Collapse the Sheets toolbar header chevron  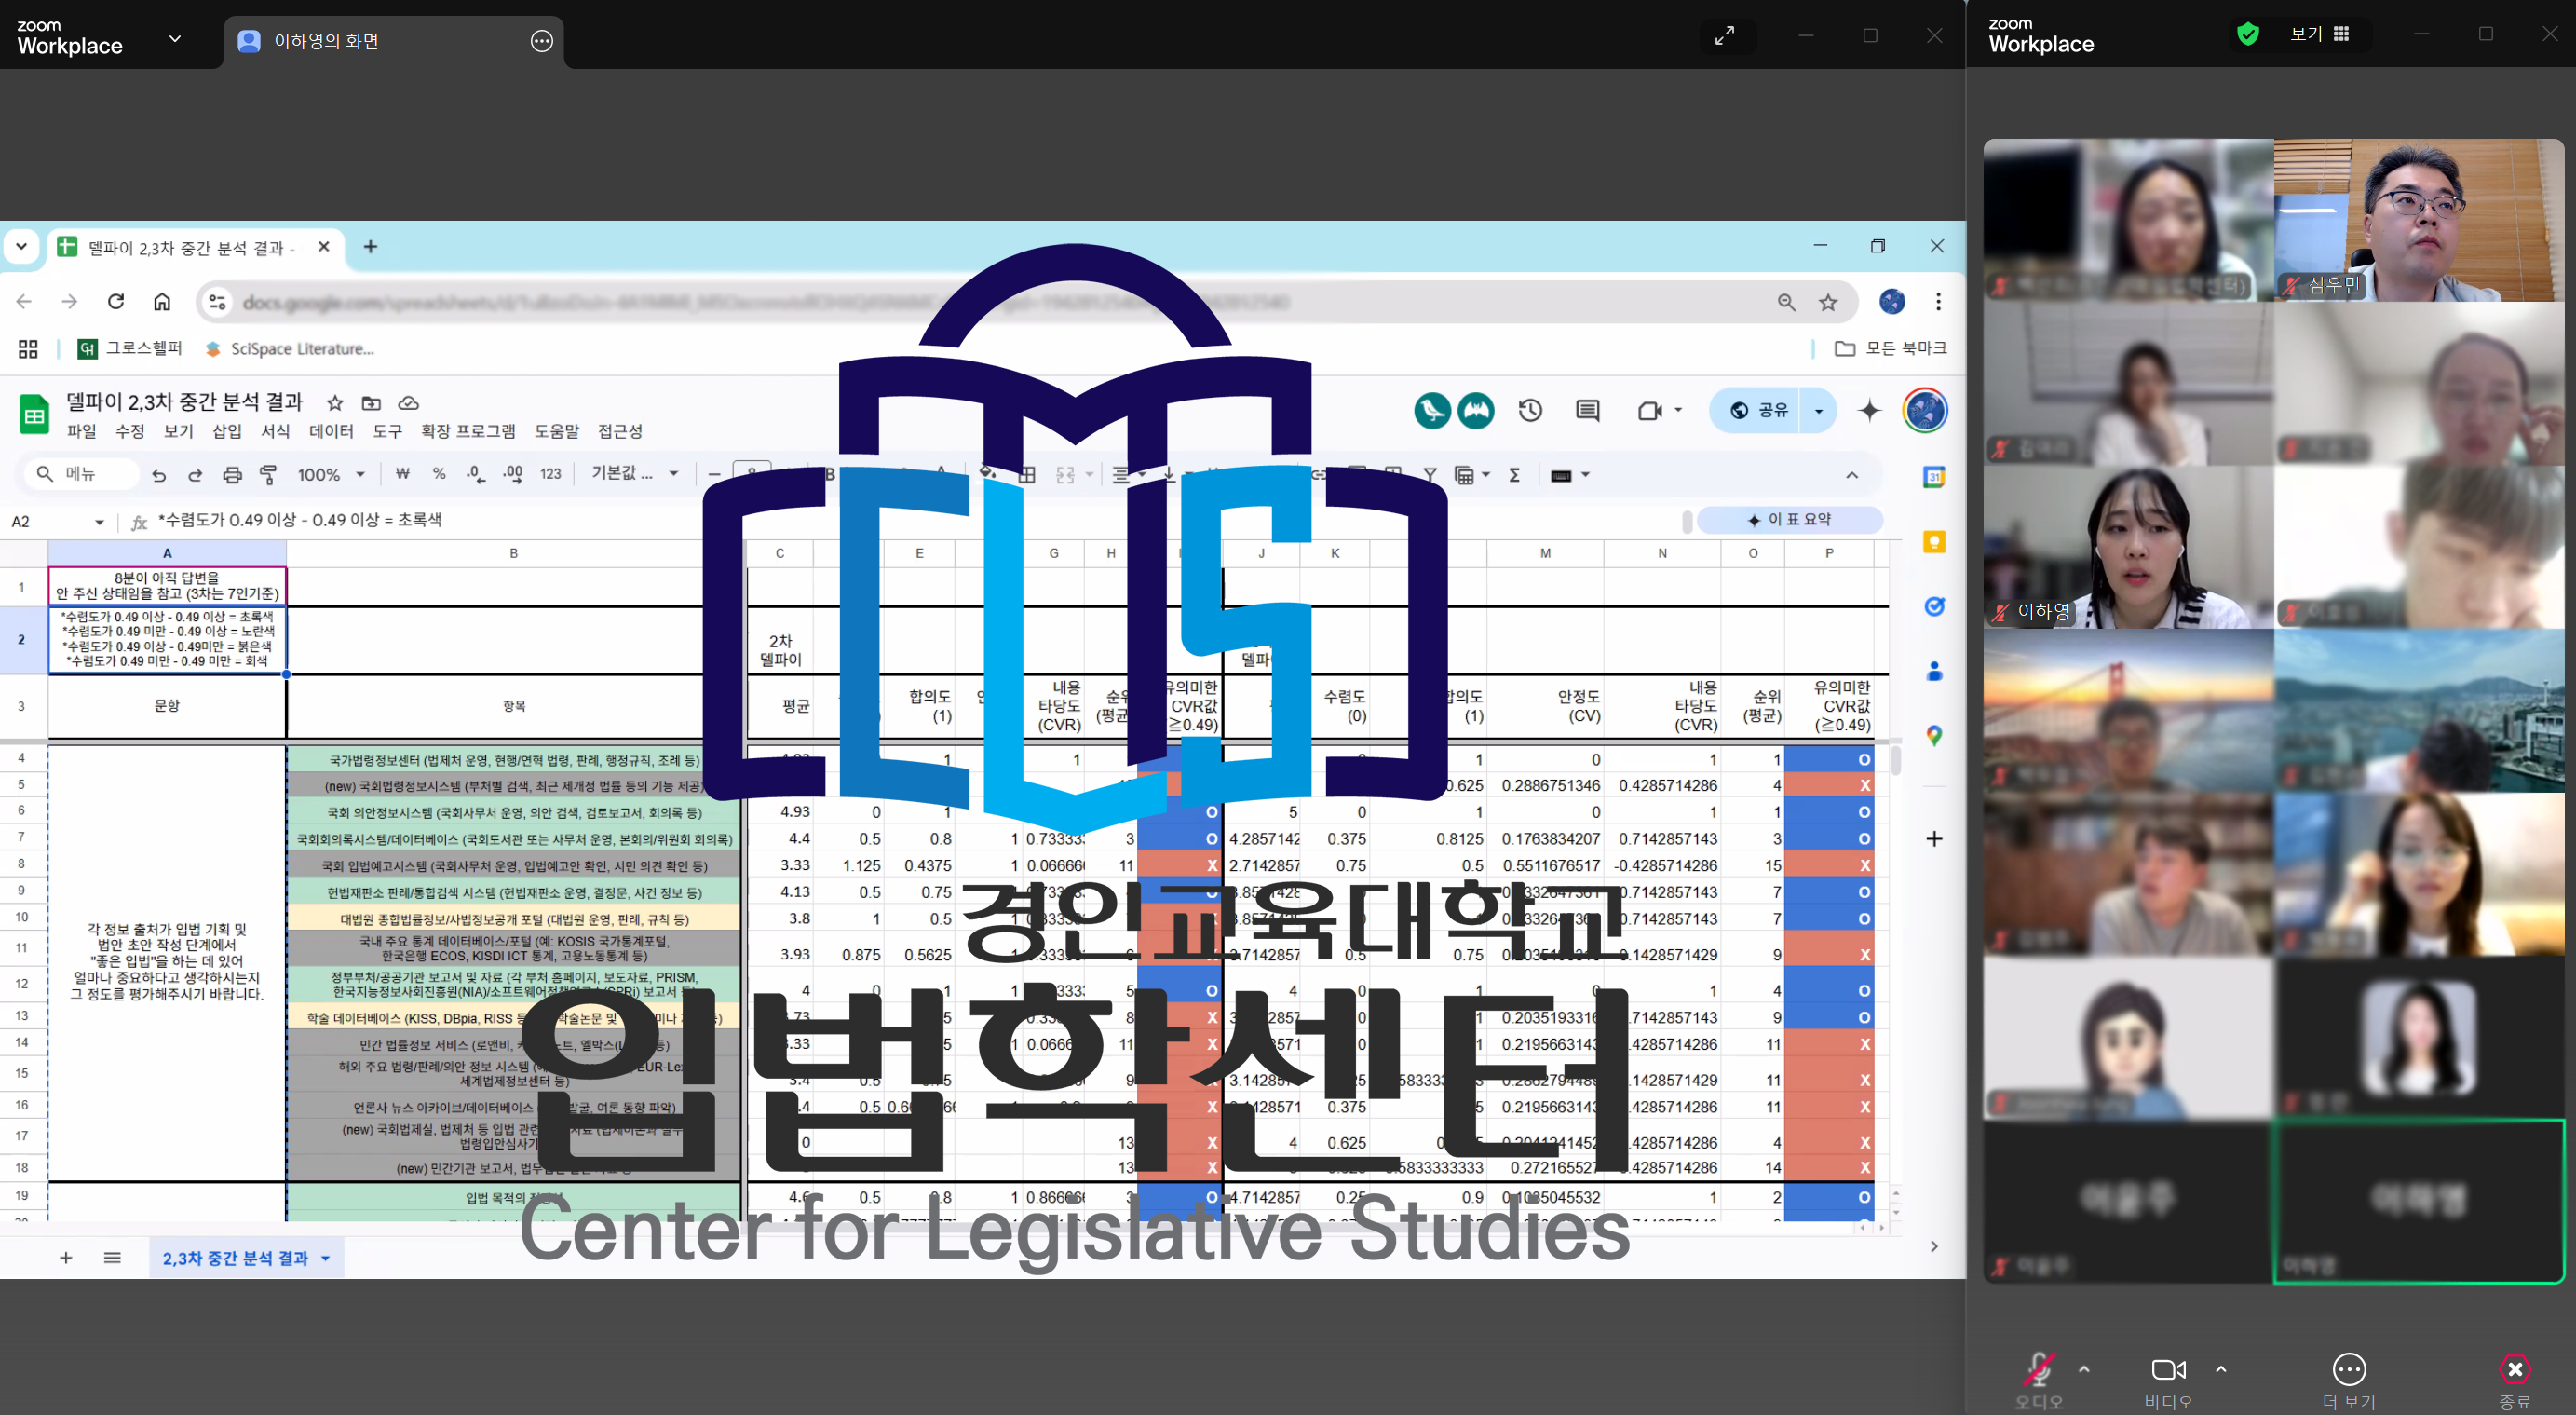(1851, 475)
